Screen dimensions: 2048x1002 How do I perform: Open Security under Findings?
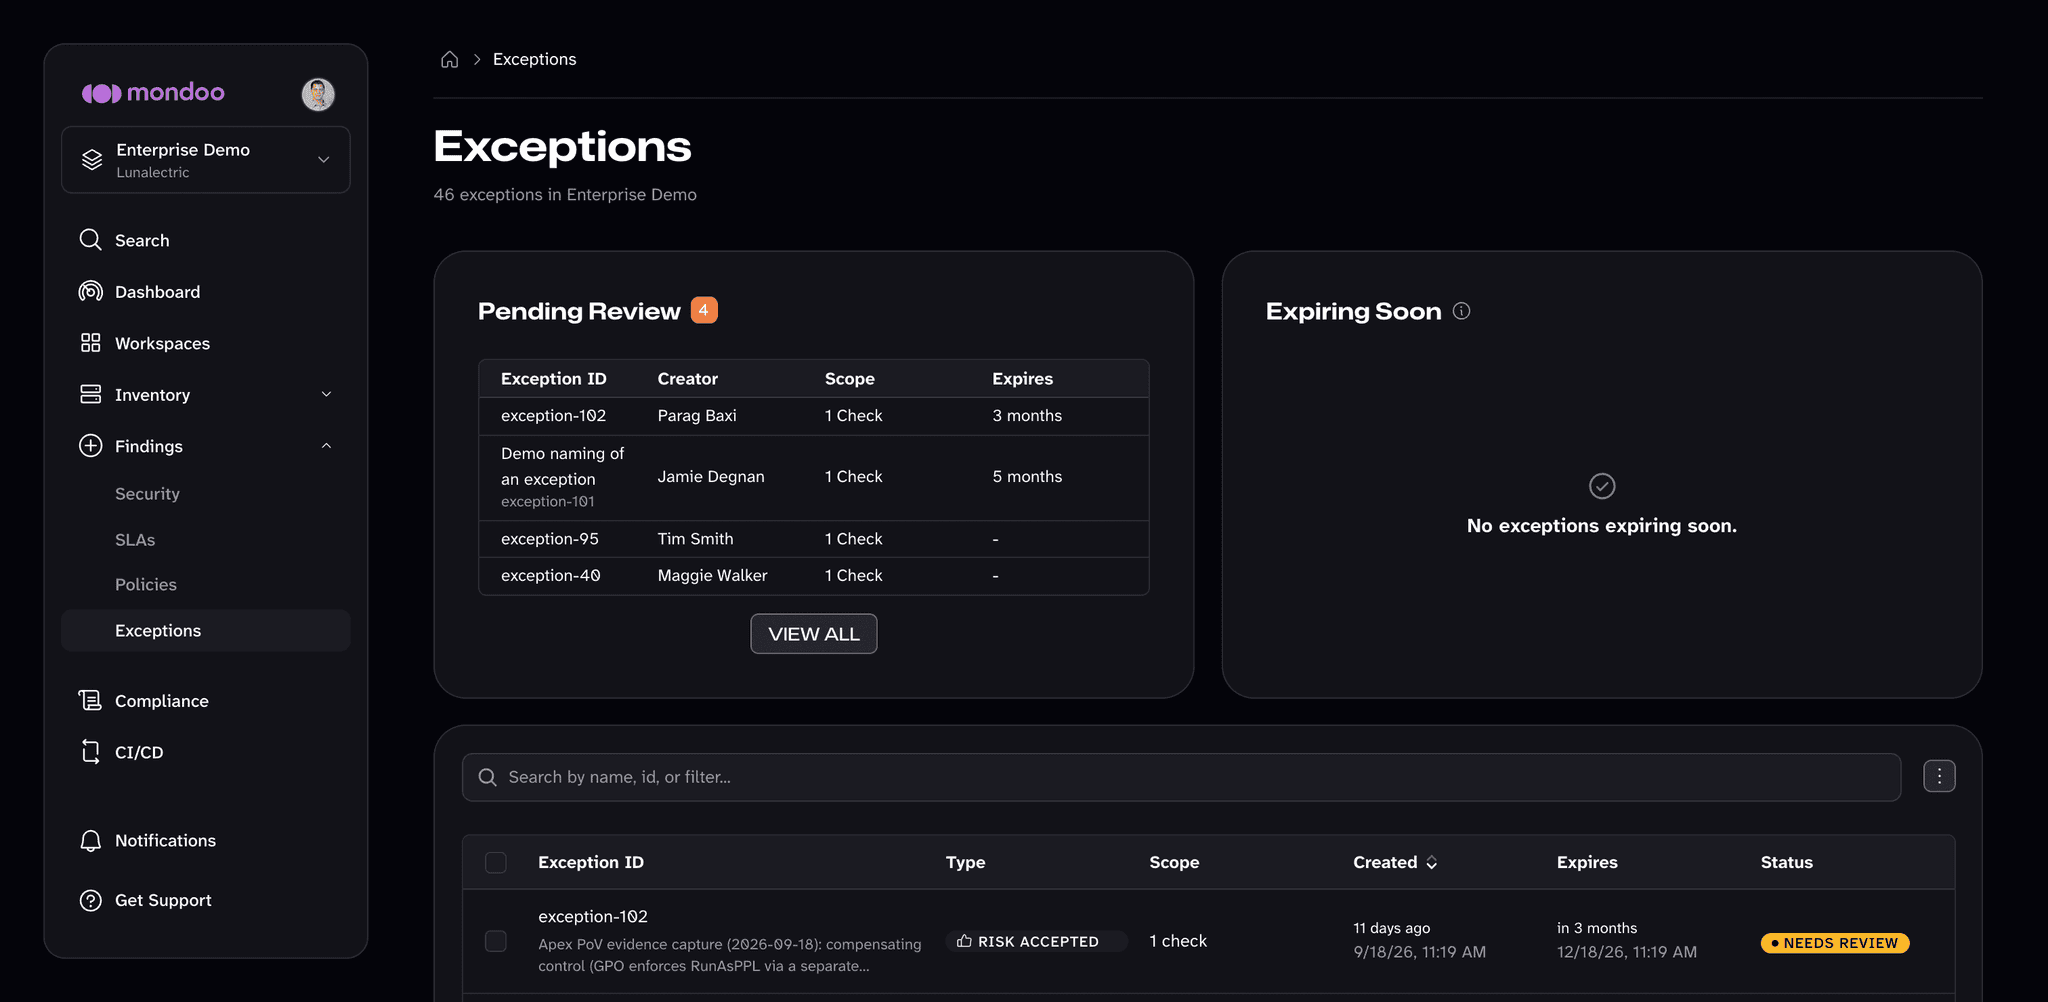pyautogui.click(x=147, y=494)
